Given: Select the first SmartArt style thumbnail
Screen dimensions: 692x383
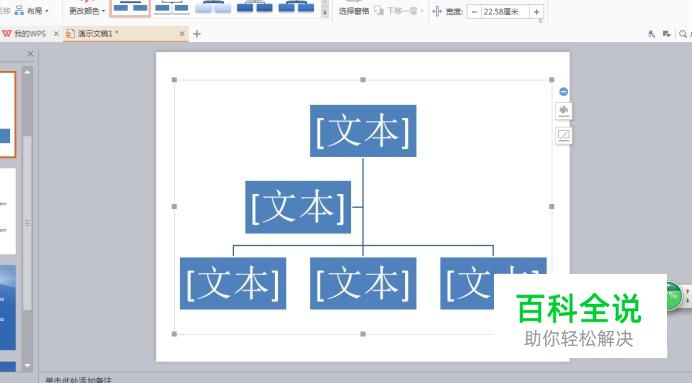Looking at the screenshot, I should [x=130, y=8].
